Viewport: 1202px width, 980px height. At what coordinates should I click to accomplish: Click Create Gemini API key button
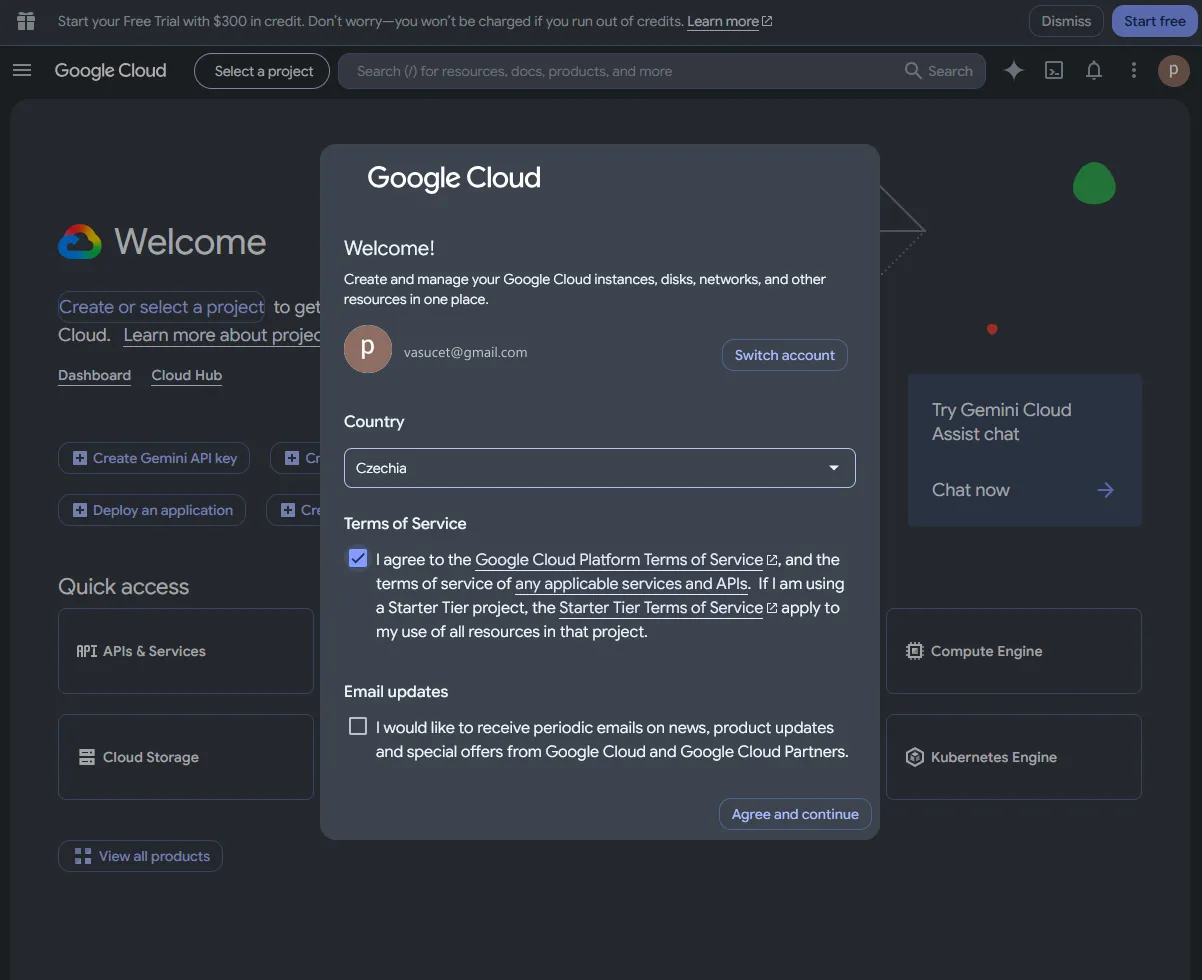tap(154, 458)
